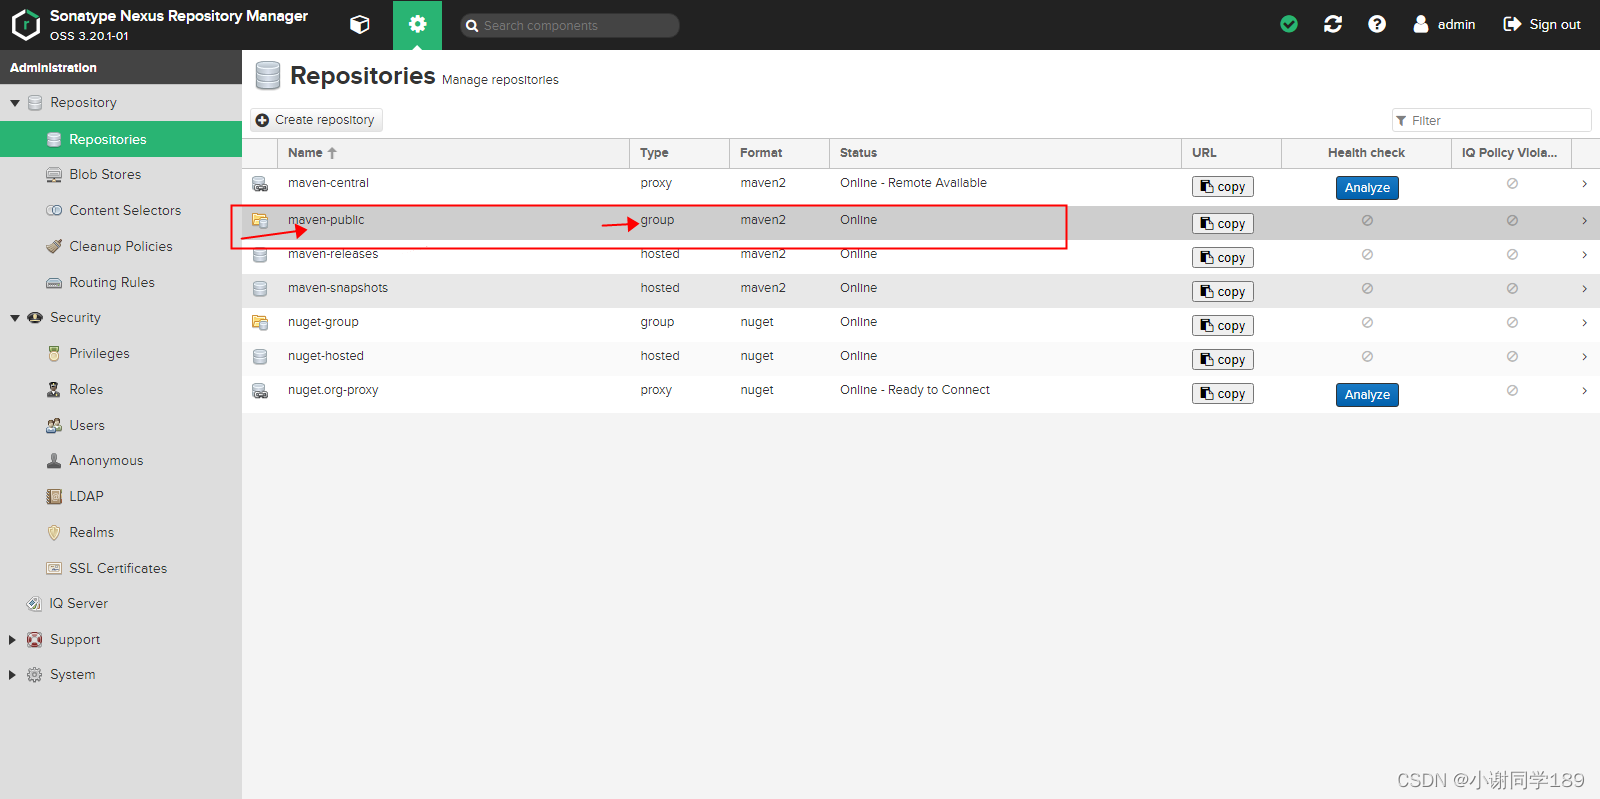Copy URL for maven-releases
The height and width of the screenshot is (799, 1600).
[1222, 258]
